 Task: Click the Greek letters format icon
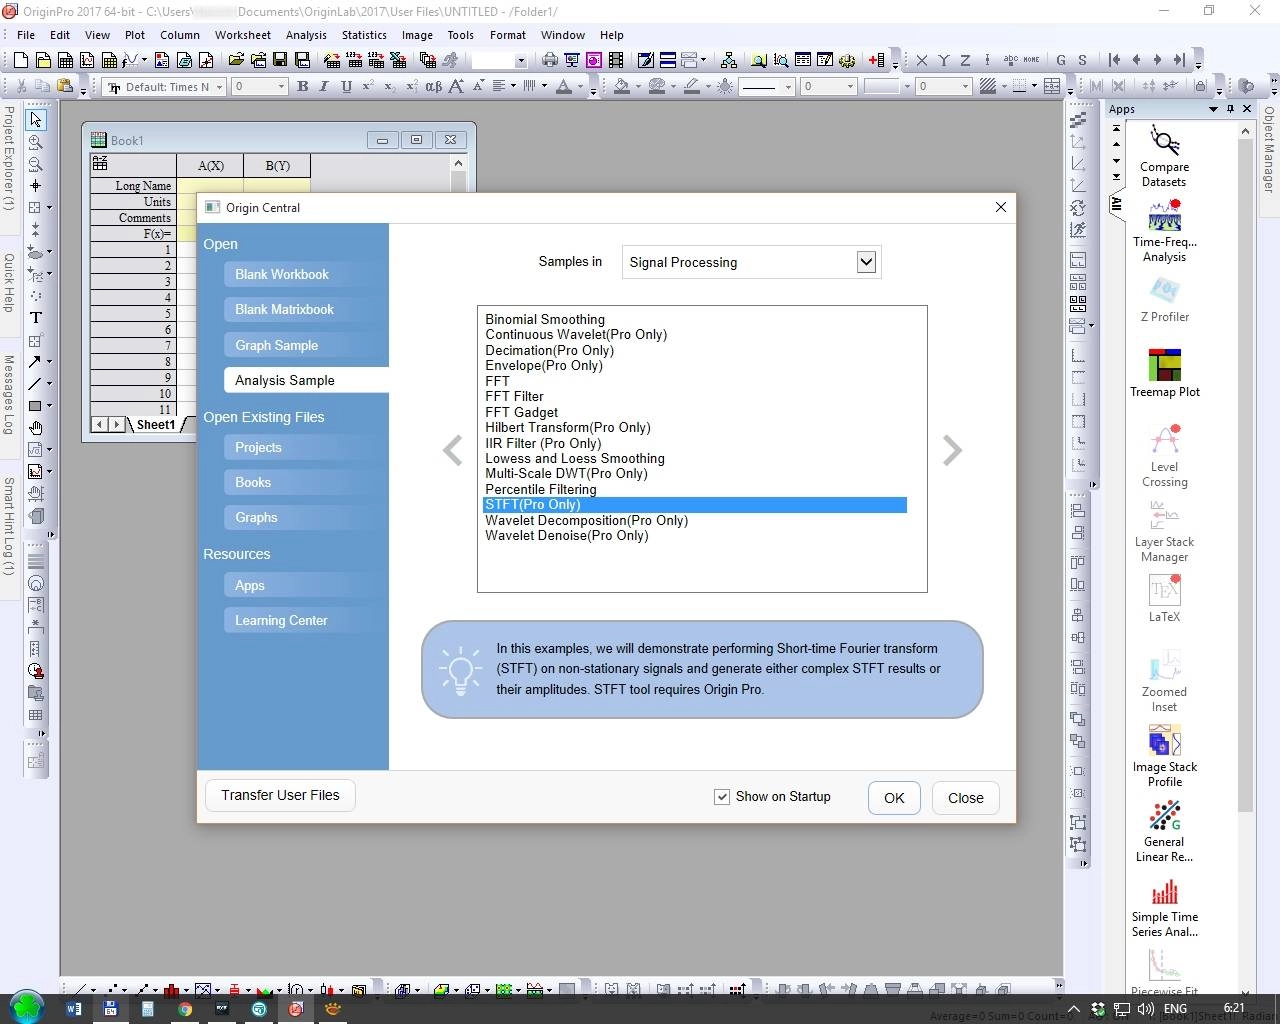(x=433, y=87)
